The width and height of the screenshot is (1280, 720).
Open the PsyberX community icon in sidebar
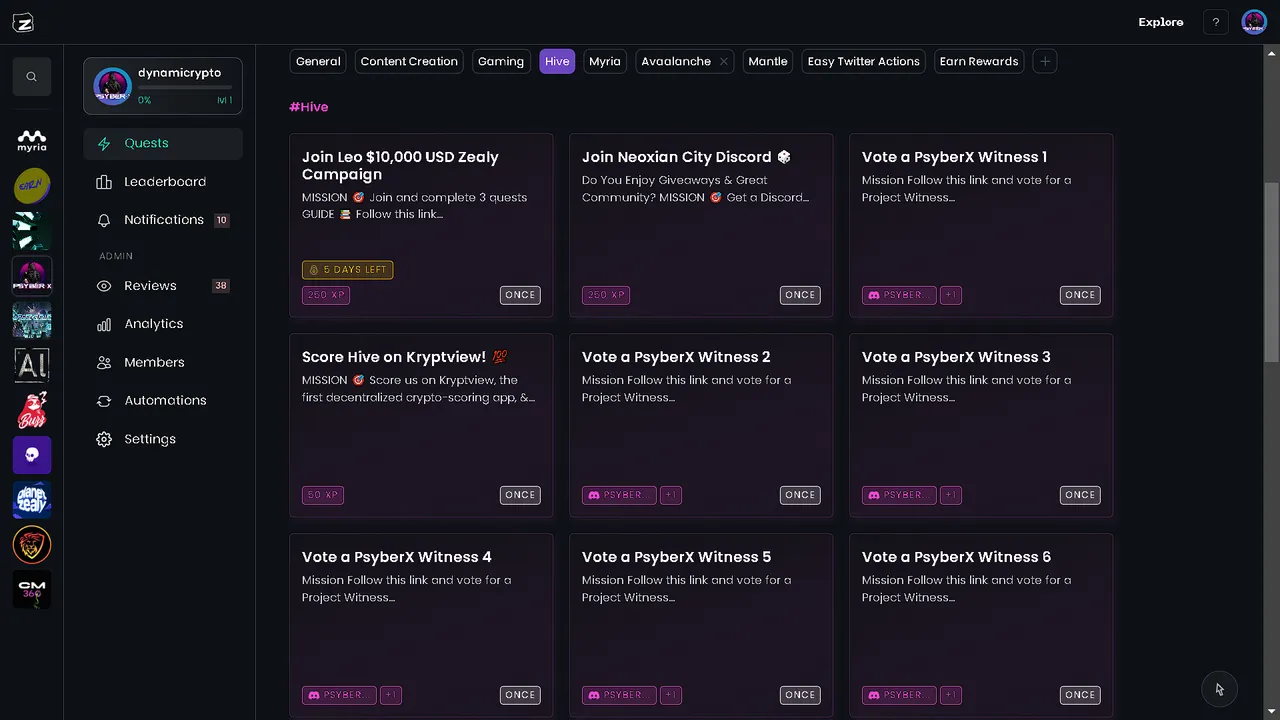(x=32, y=275)
